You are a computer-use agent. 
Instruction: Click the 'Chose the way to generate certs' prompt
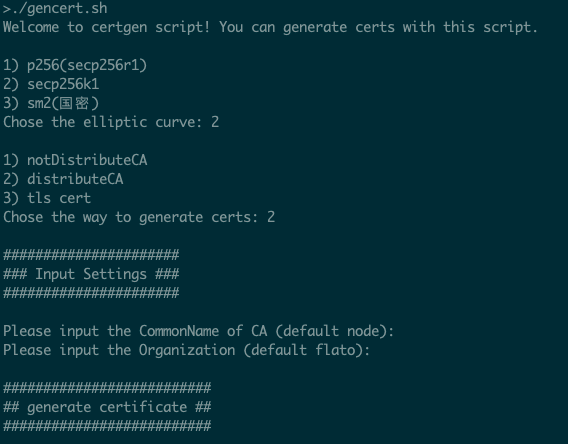point(130,217)
